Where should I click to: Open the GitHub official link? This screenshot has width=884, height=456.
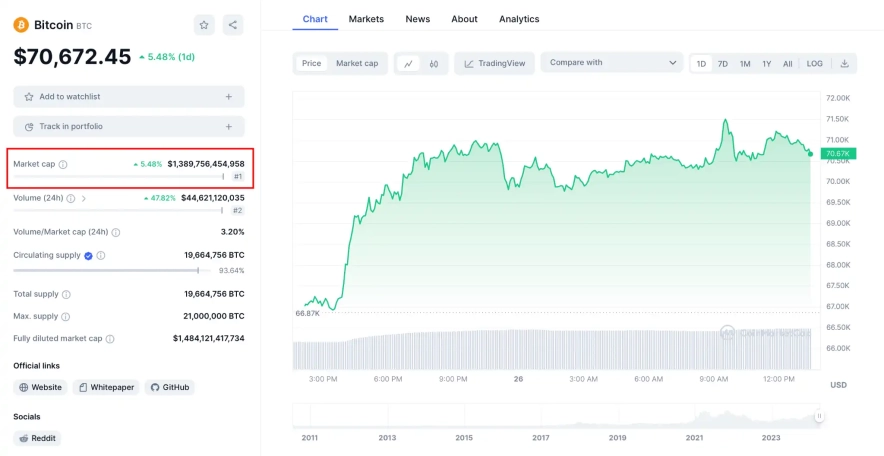(169, 387)
